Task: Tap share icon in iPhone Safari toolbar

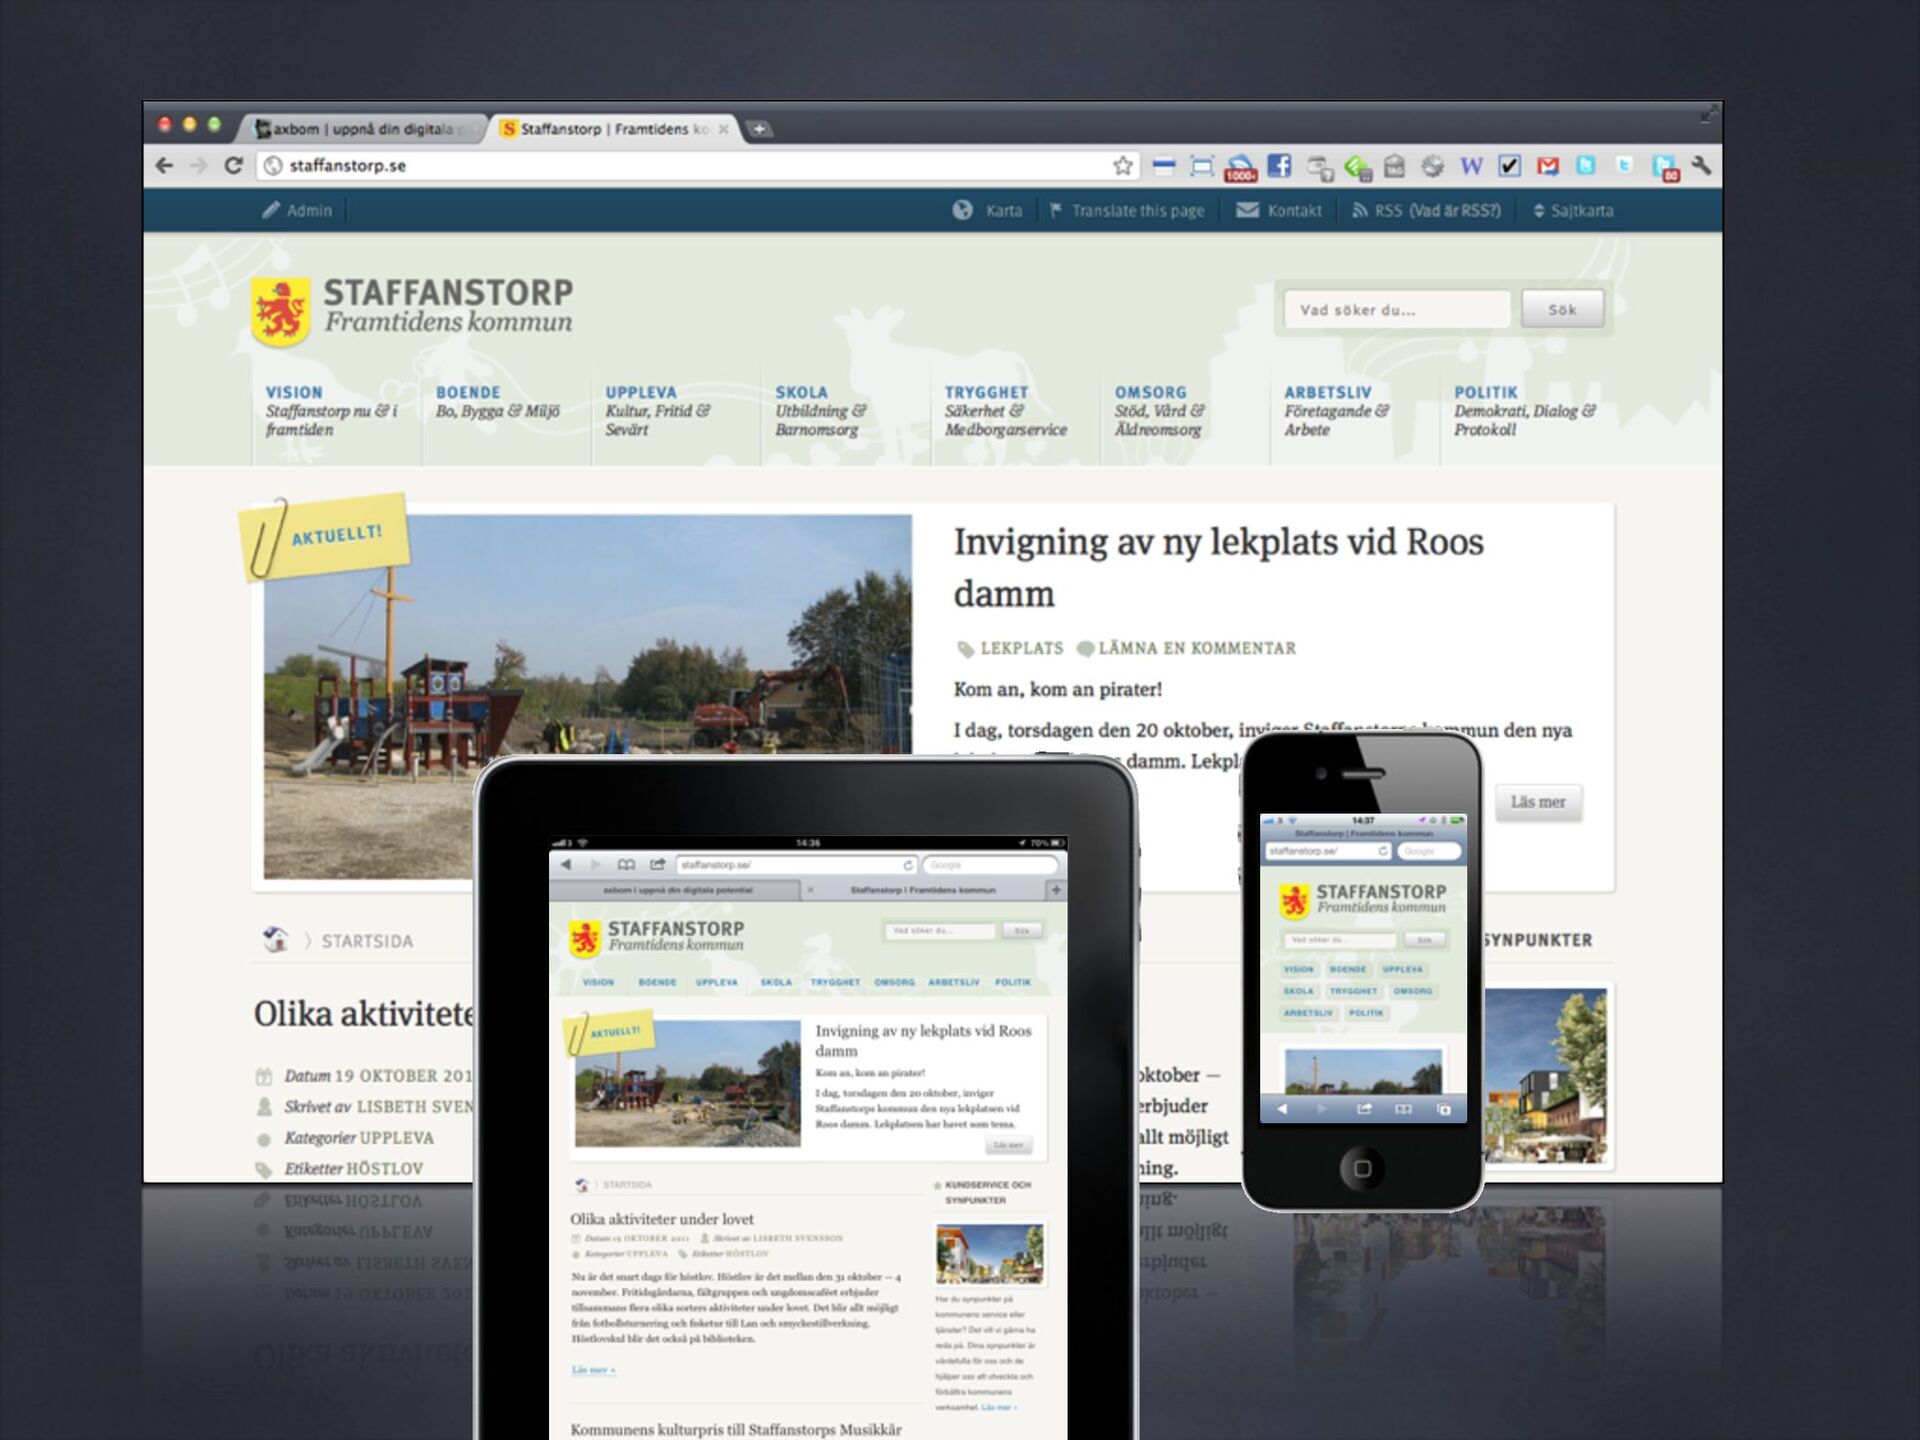Action: click(1364, 1109)
